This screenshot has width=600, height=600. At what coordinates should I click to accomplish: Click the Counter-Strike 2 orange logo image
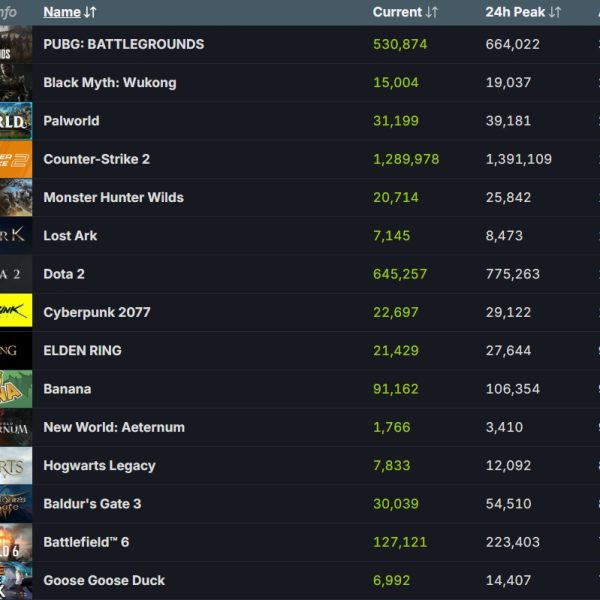point(15,159)
